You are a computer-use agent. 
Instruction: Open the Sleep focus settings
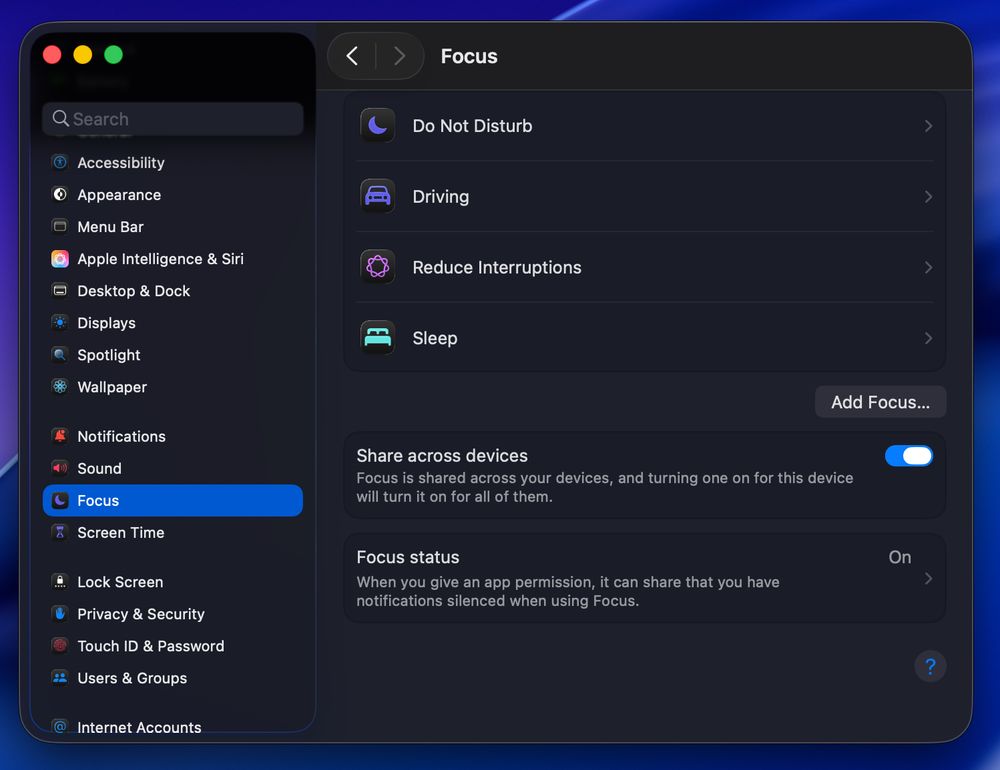(x=644, y=338)
